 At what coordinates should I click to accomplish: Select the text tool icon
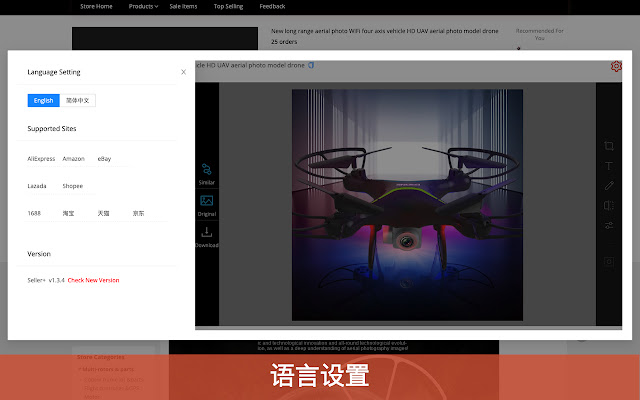click(x=609, y=166)
